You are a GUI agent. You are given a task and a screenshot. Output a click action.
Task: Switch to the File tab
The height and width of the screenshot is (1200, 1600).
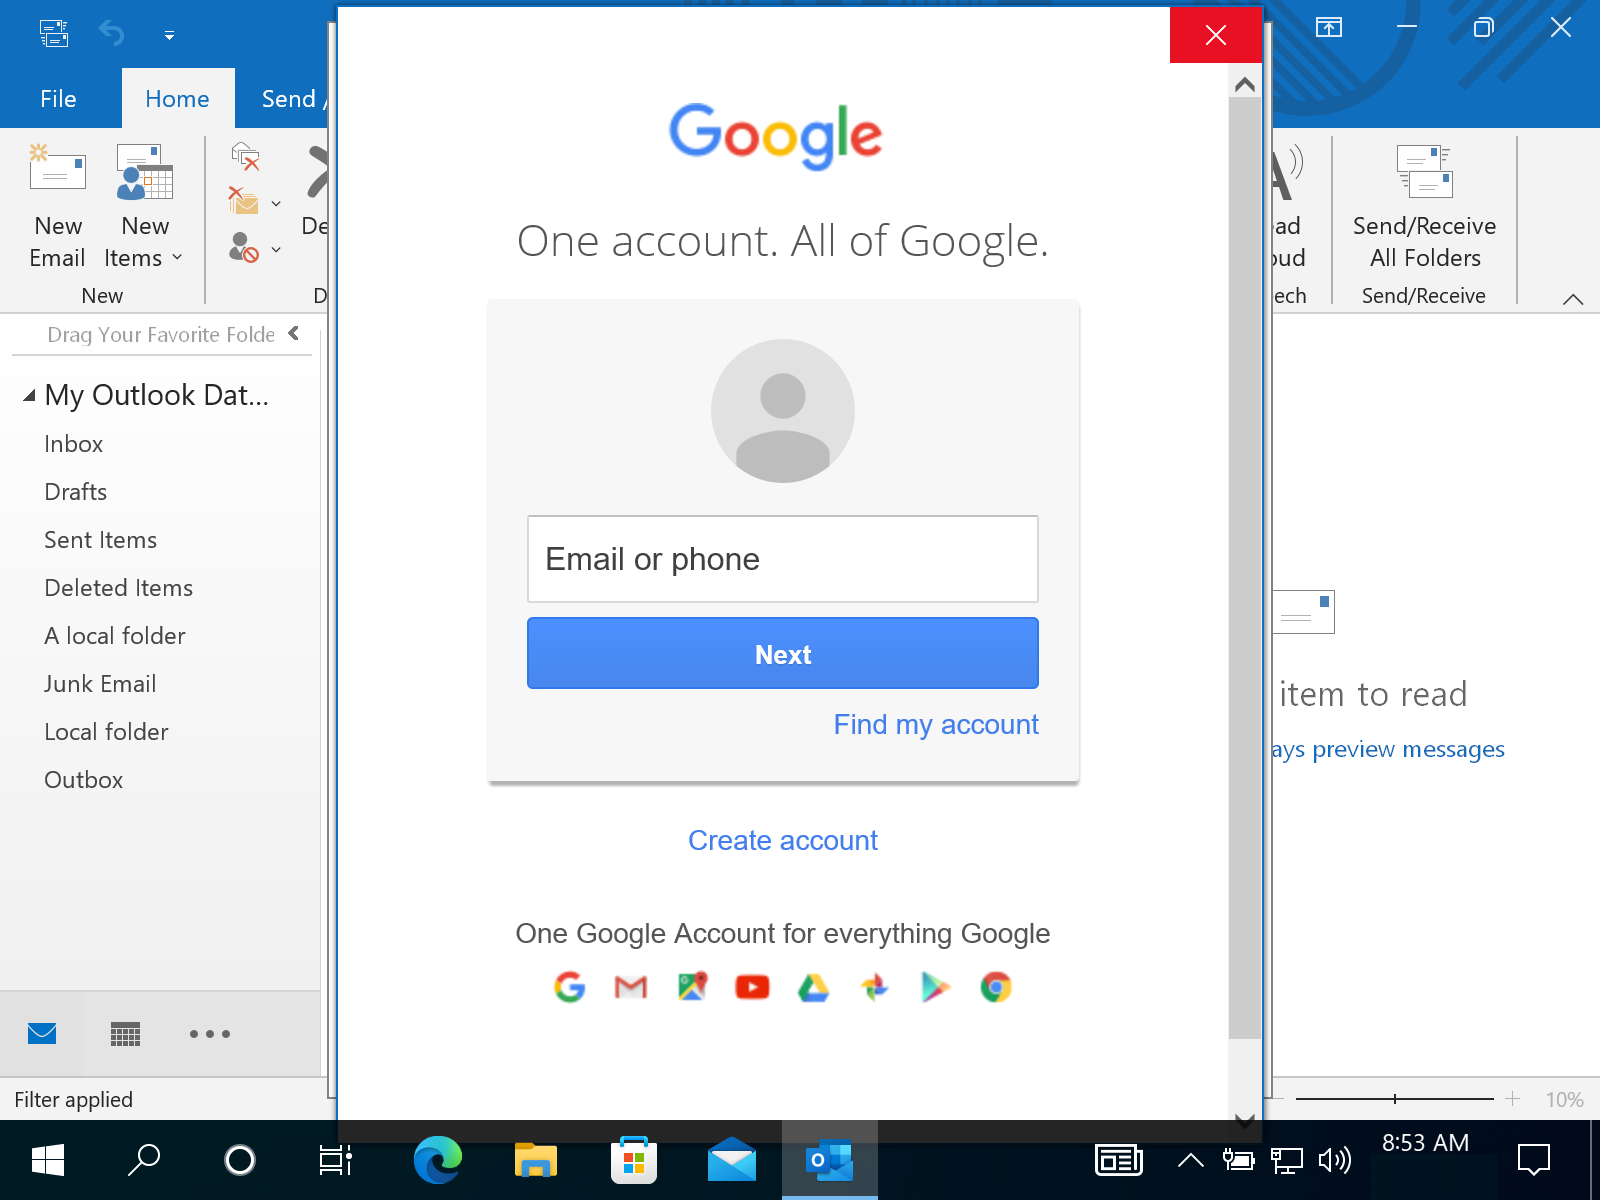click(59, 98)
